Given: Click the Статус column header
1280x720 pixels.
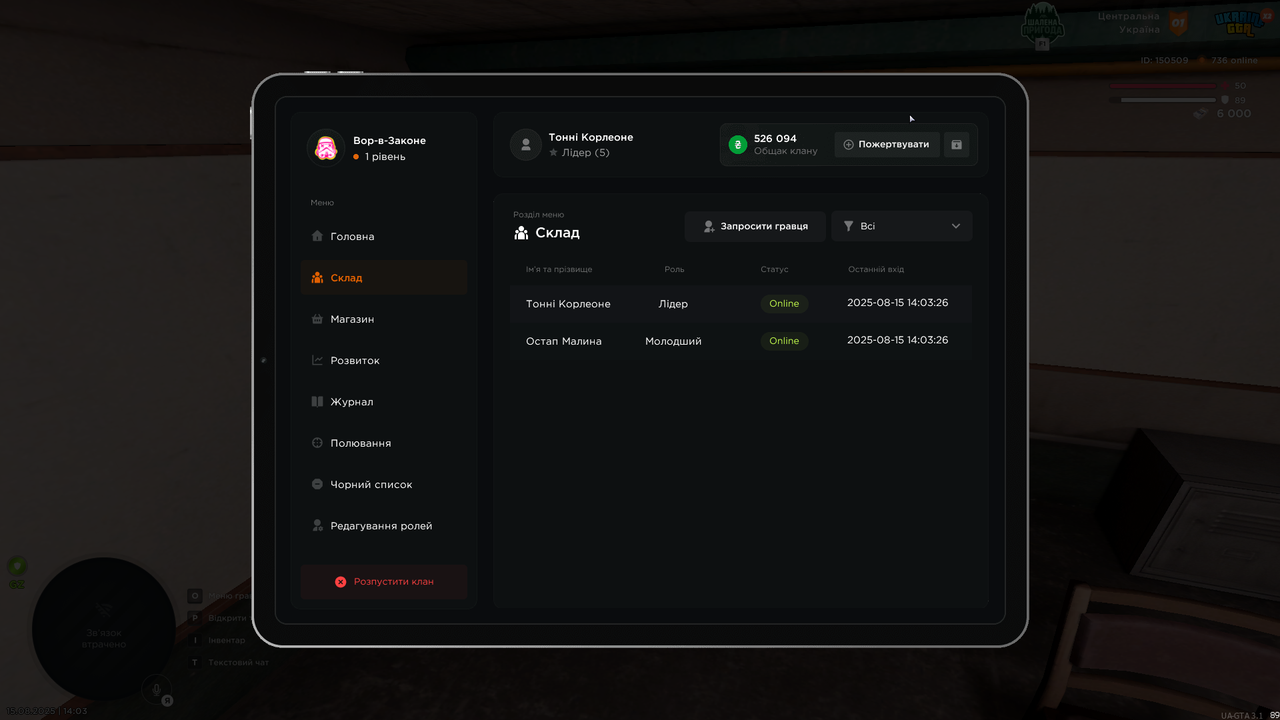Looking at the screenshot, I should click(x=774, y=270).
